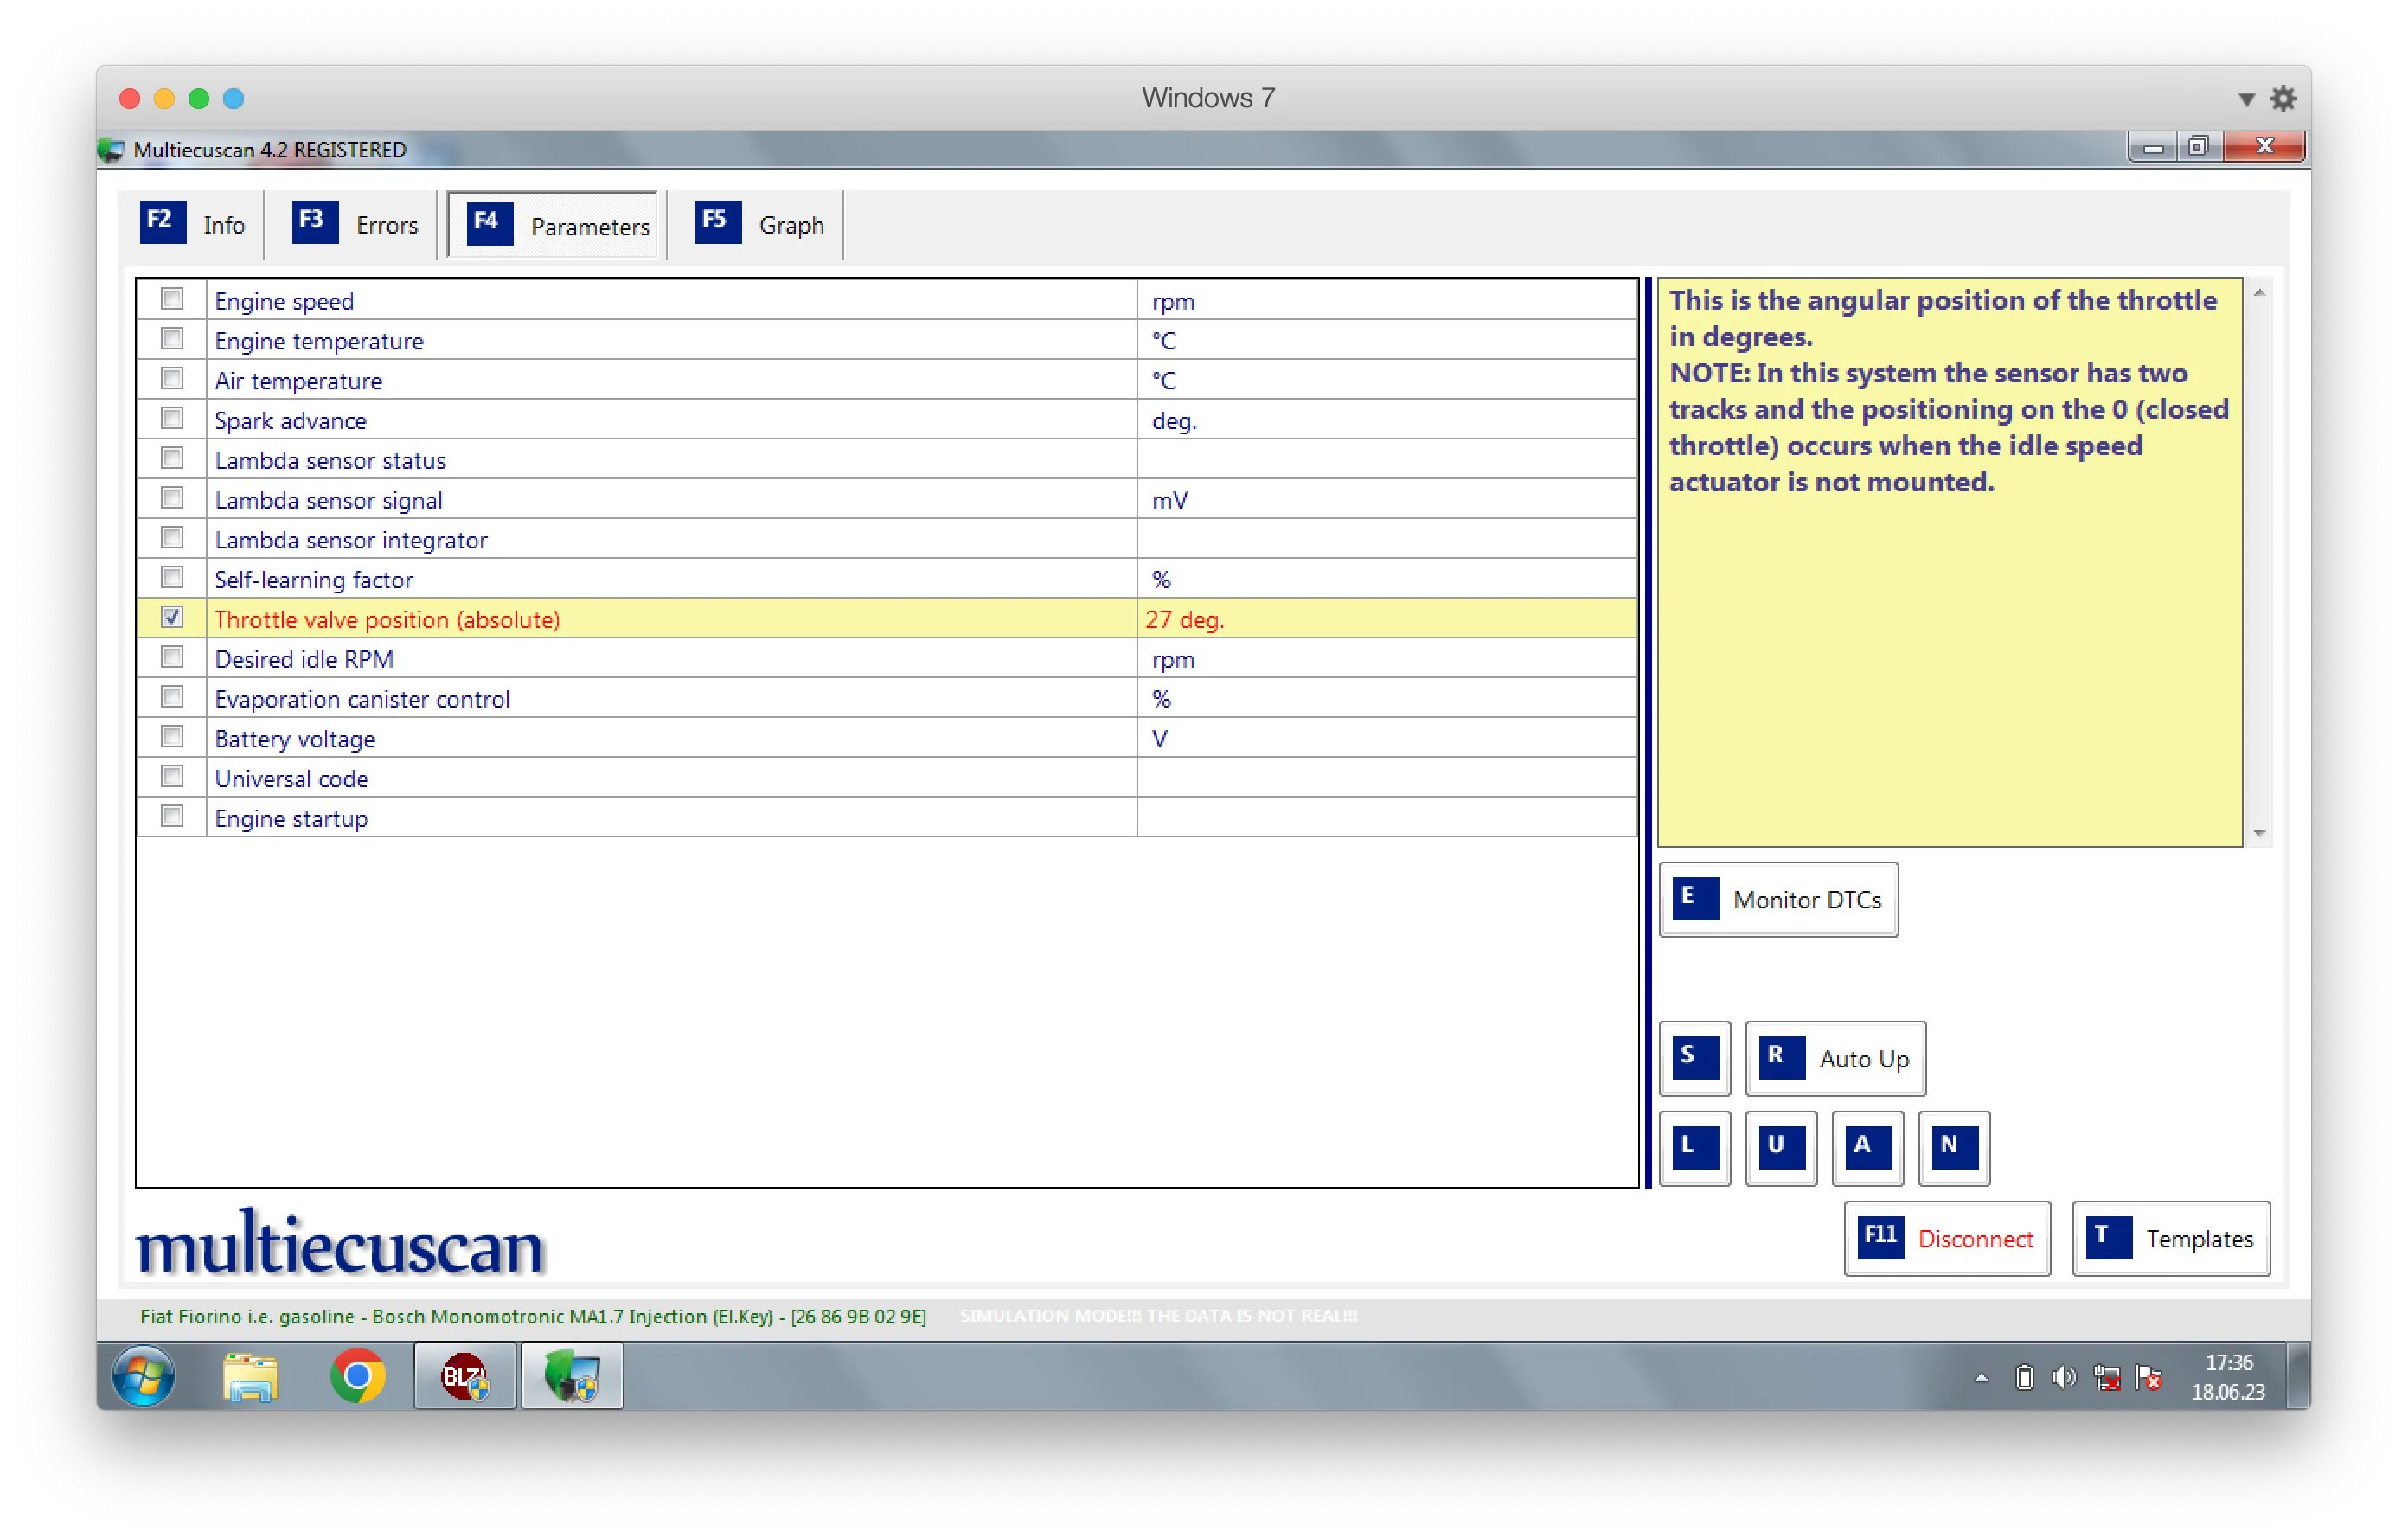The image size is (2408, 1538).
Task: Click the U key button
Action: pos(1780,1147)
